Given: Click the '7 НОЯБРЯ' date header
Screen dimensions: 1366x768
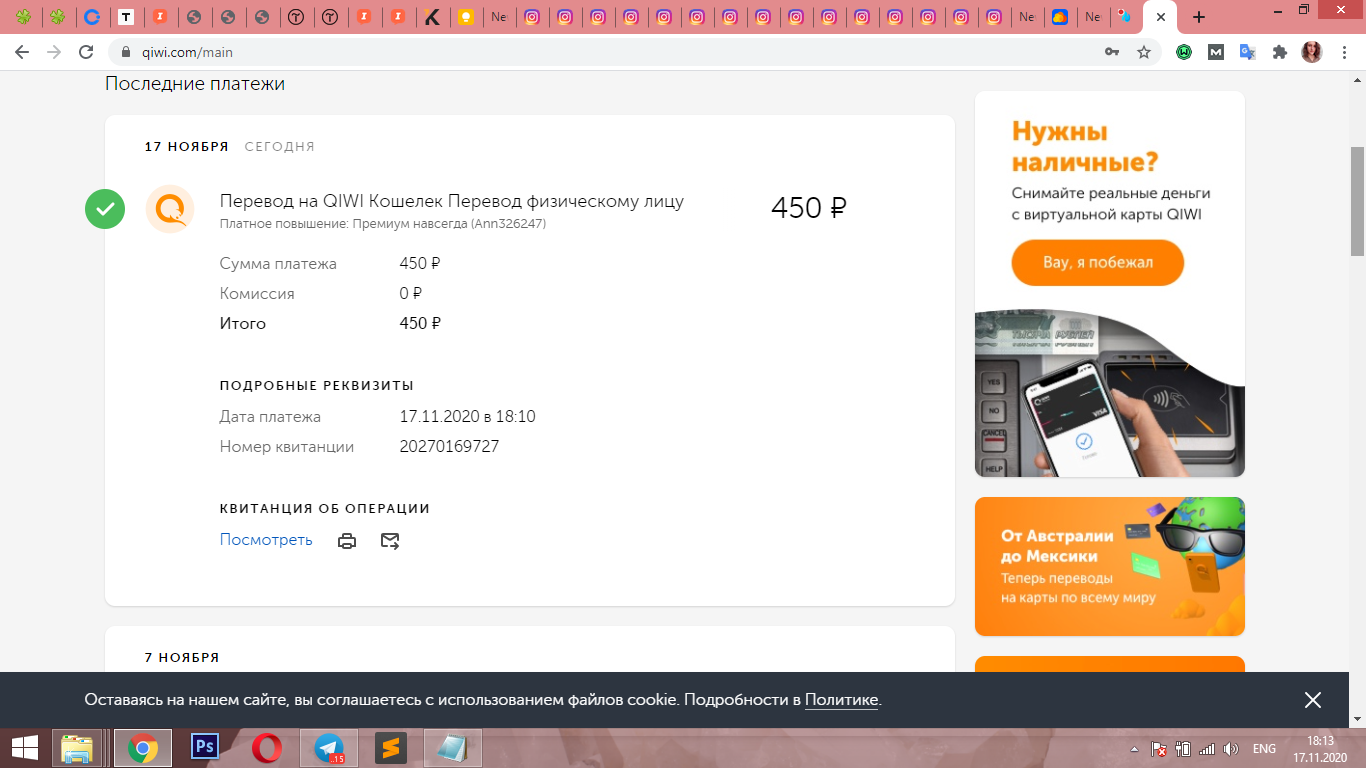Looking at the screenshot, I should (x=182, y=657).
